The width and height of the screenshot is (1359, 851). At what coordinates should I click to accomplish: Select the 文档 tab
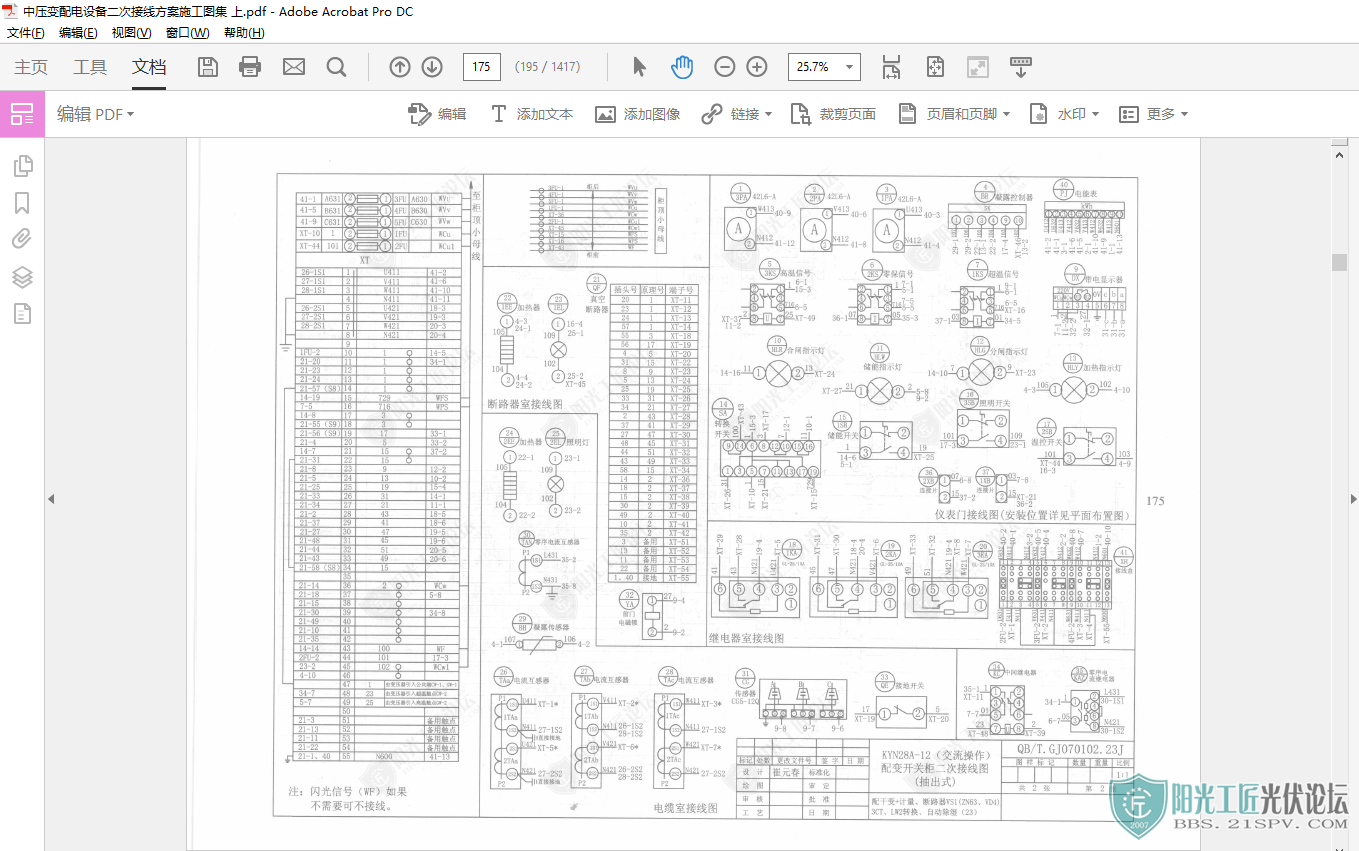149,67
